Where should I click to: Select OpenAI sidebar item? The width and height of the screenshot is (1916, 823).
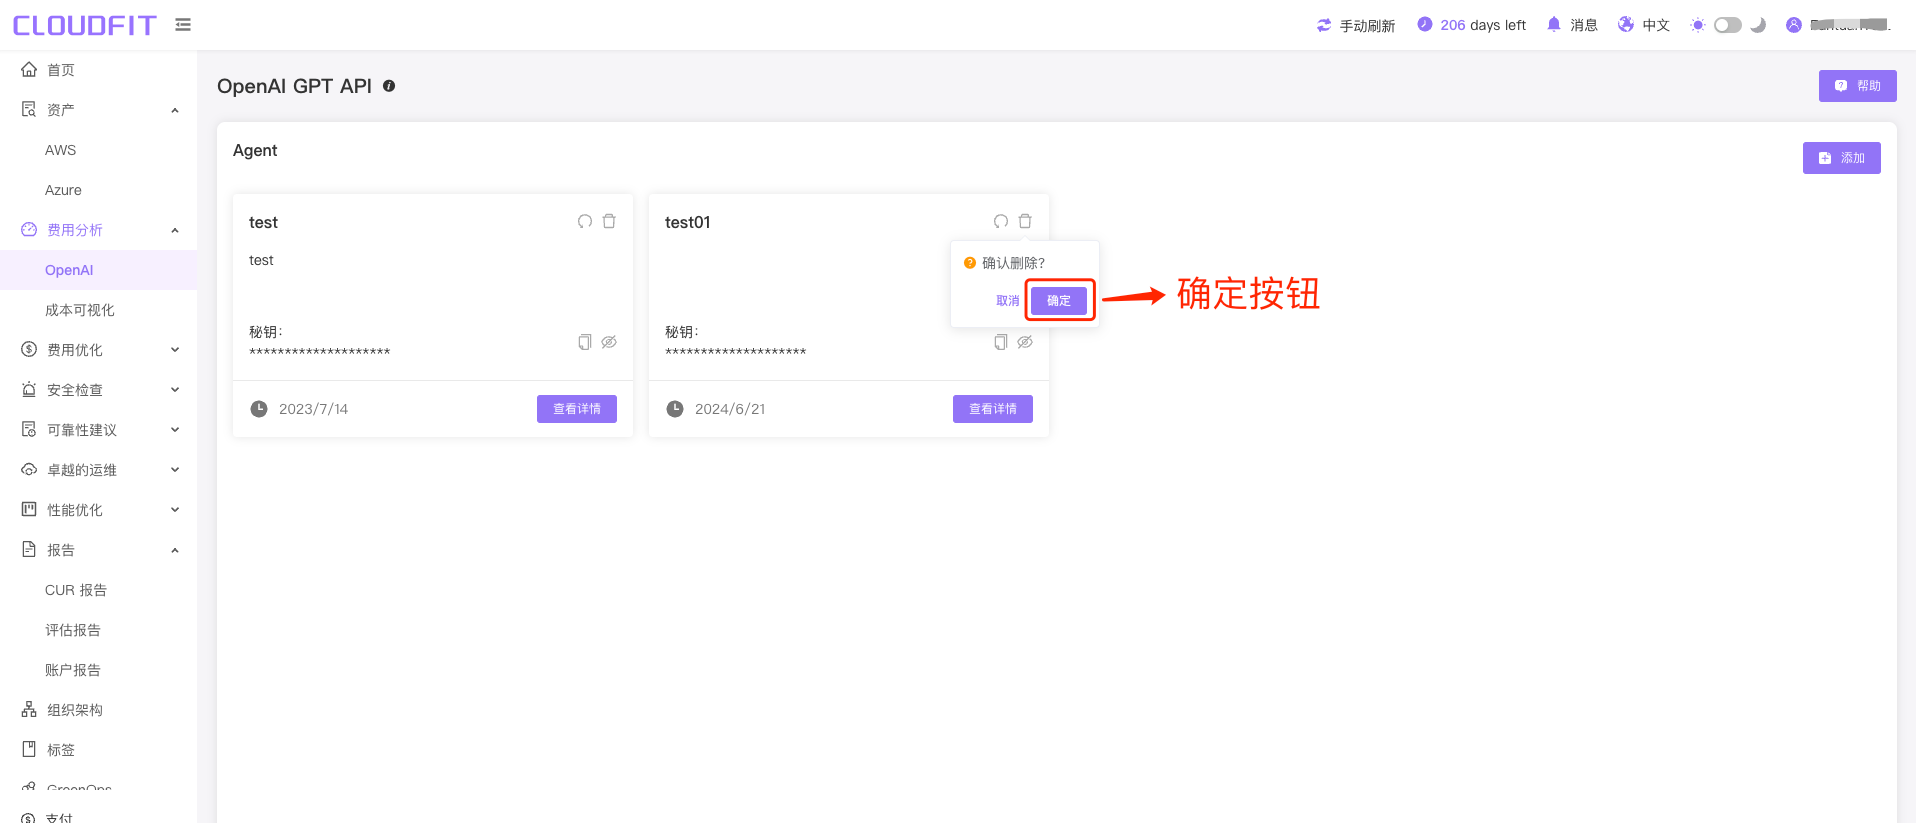click(98, 270)
